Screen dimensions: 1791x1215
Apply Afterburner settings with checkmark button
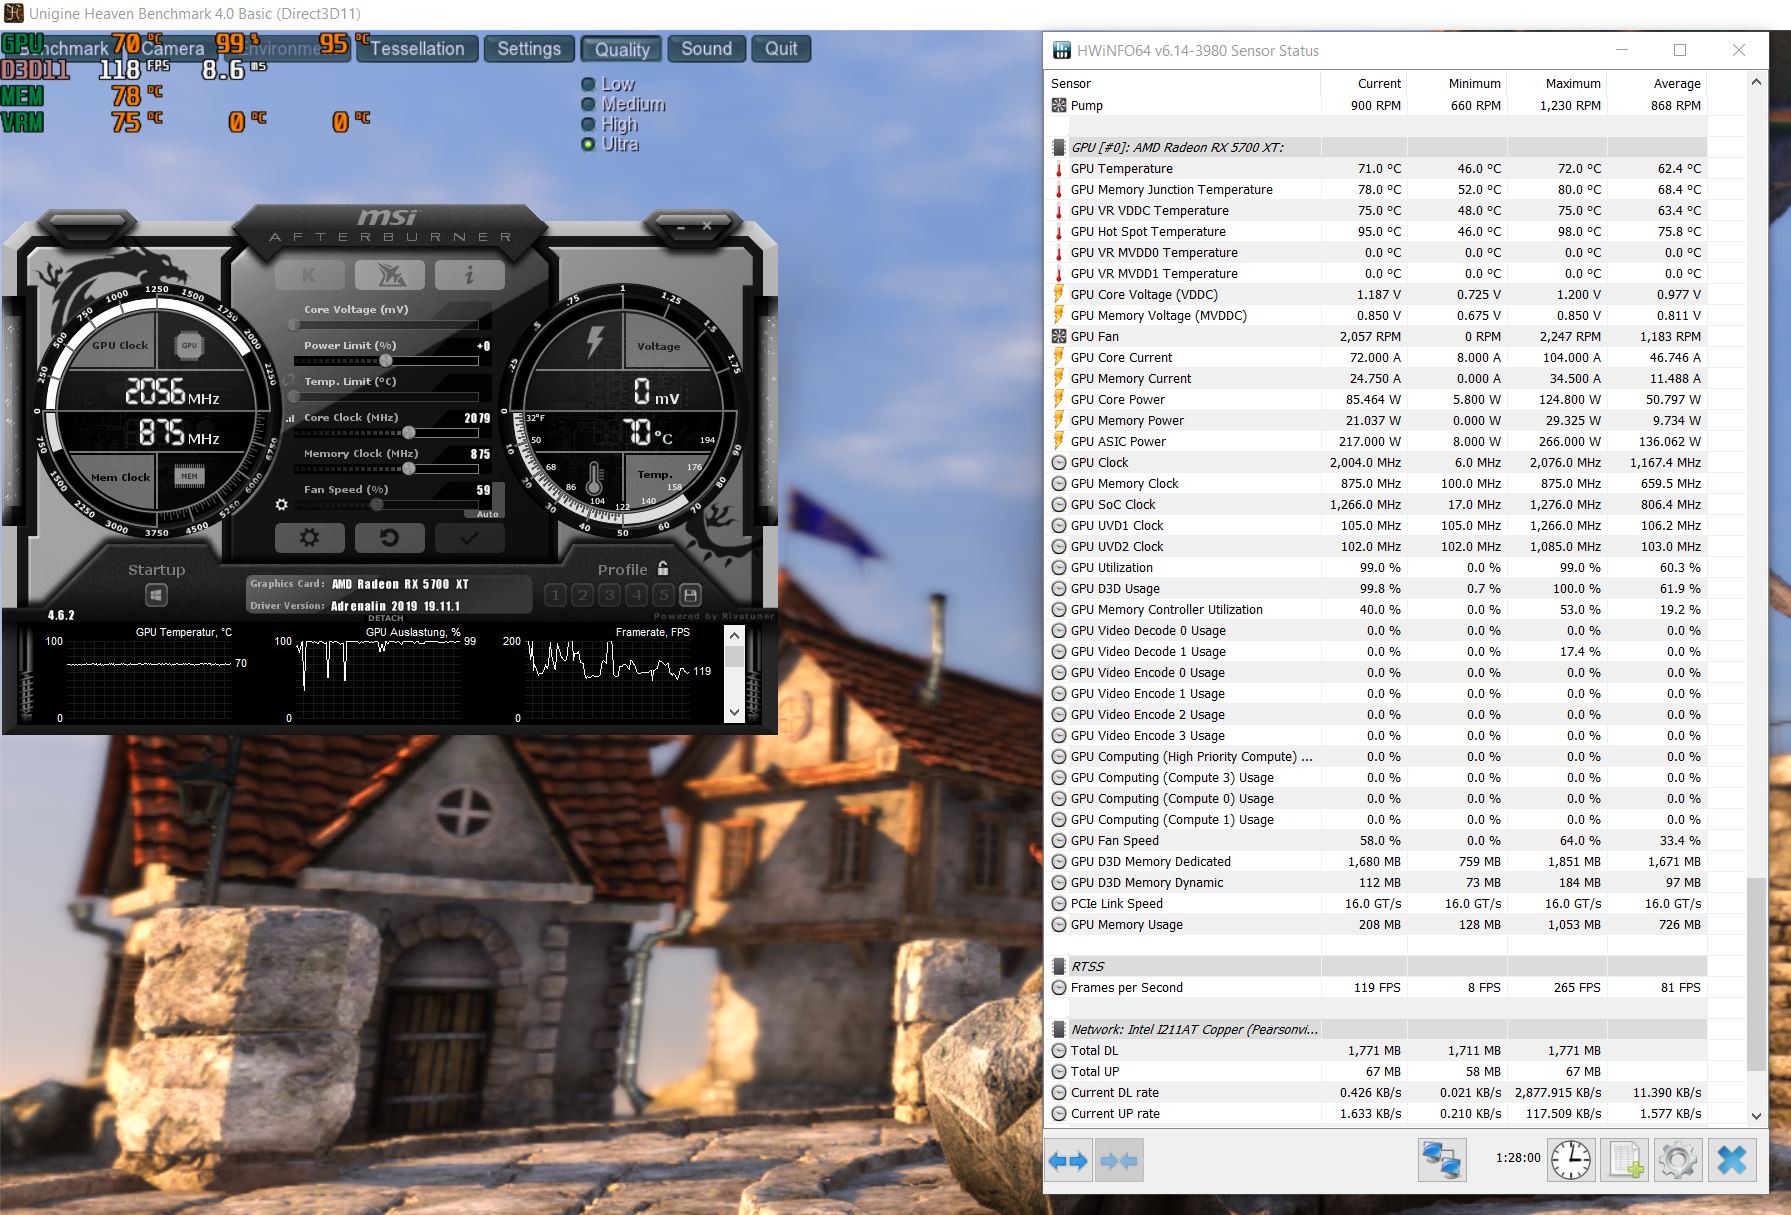click(469, 538)
